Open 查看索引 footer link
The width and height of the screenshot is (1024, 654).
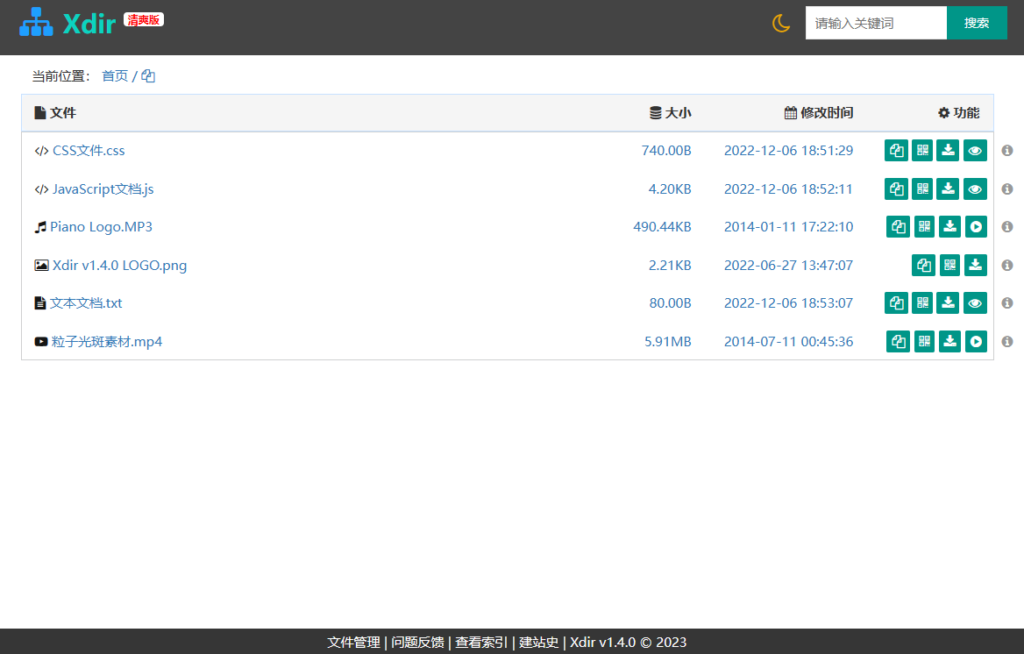click(481, 642)
